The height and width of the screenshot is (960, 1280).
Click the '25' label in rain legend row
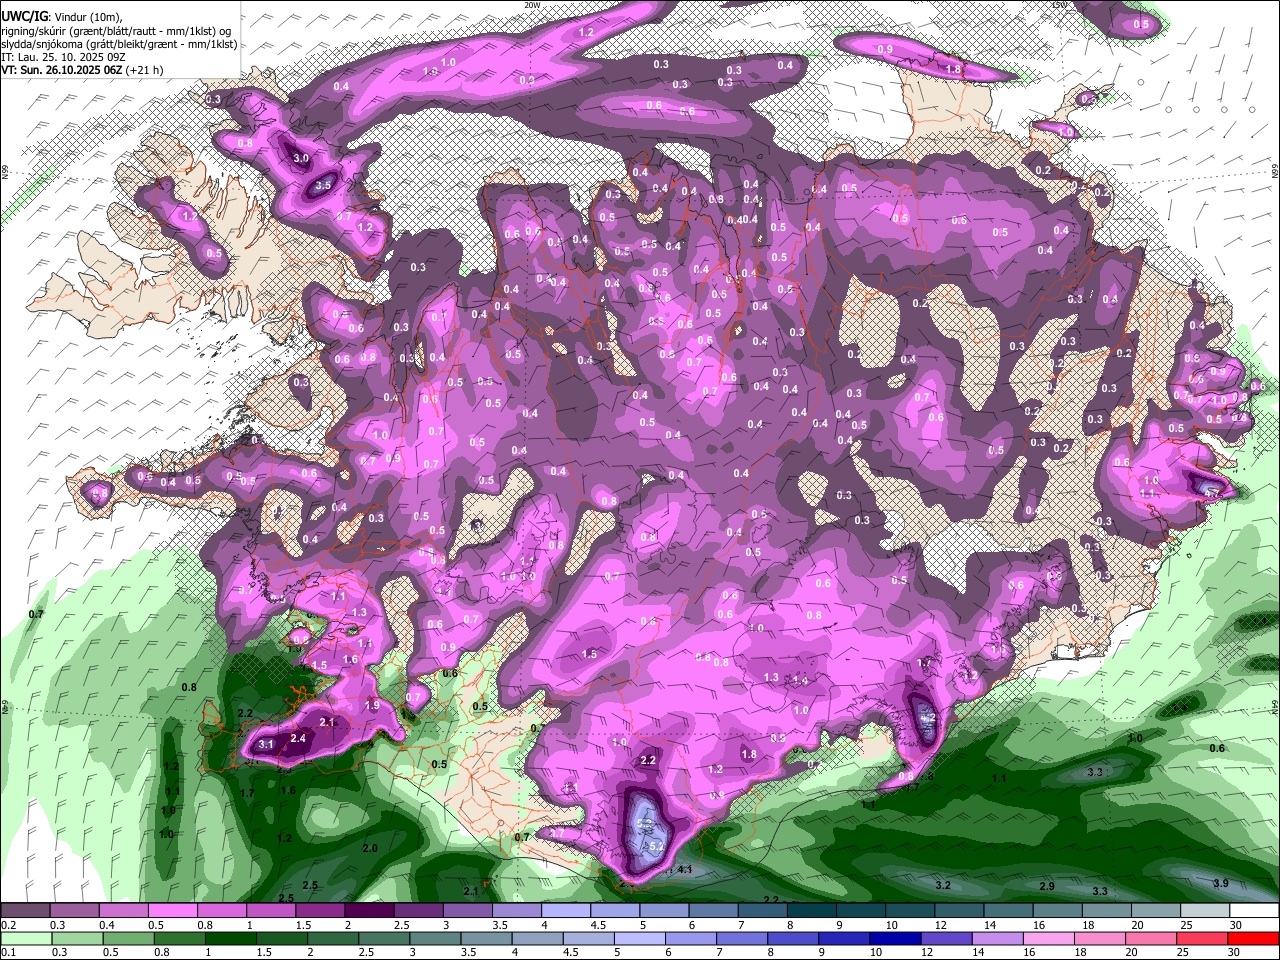[x=1183, y=952]
